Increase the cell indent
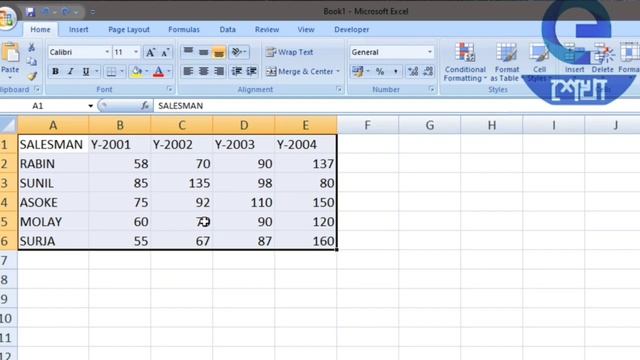 251,71
